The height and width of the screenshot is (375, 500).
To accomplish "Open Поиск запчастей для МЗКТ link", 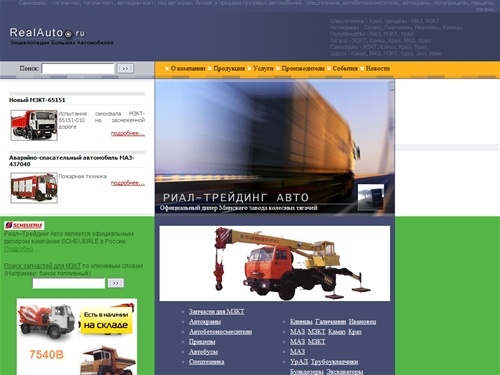I will pos(42,266).
